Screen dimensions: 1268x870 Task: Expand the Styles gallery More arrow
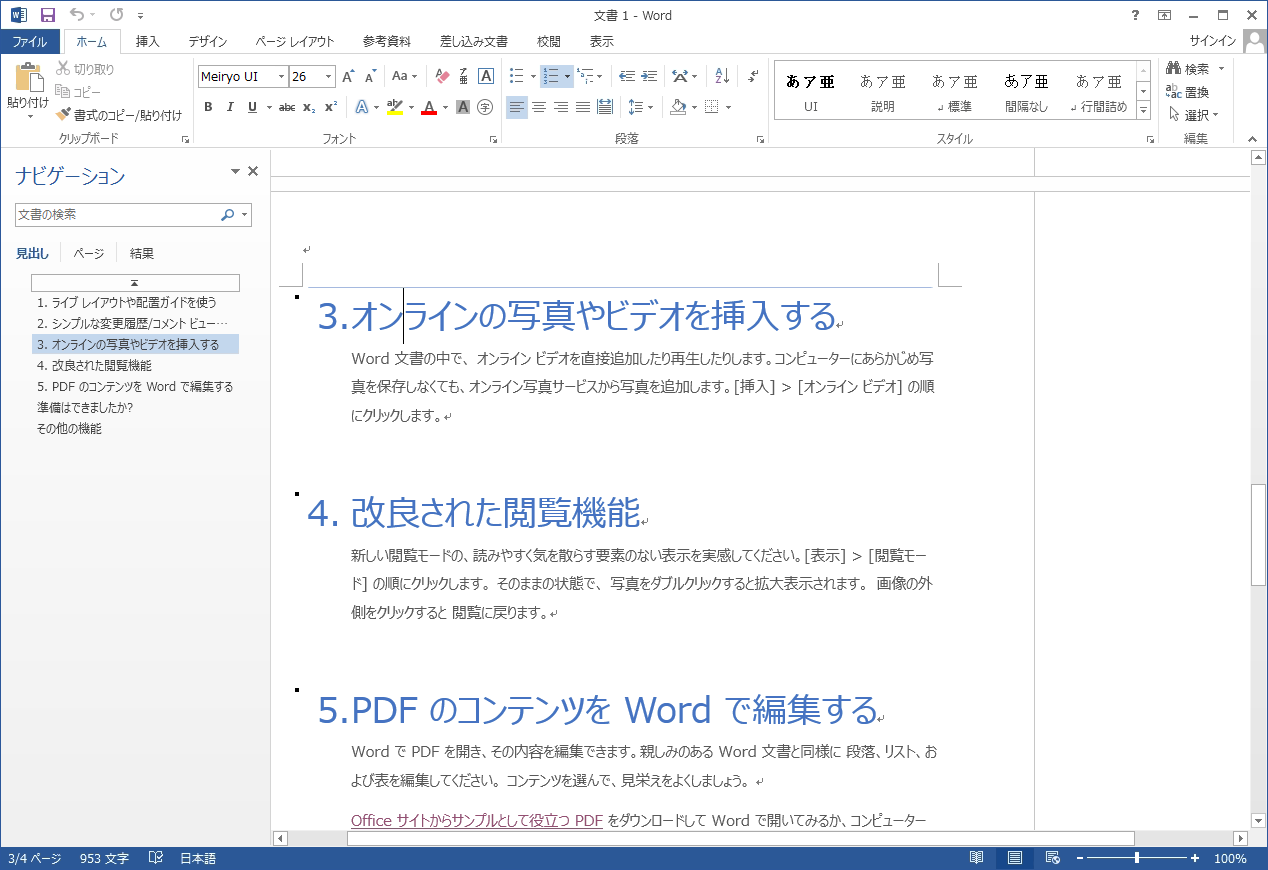click(1143, 109)
